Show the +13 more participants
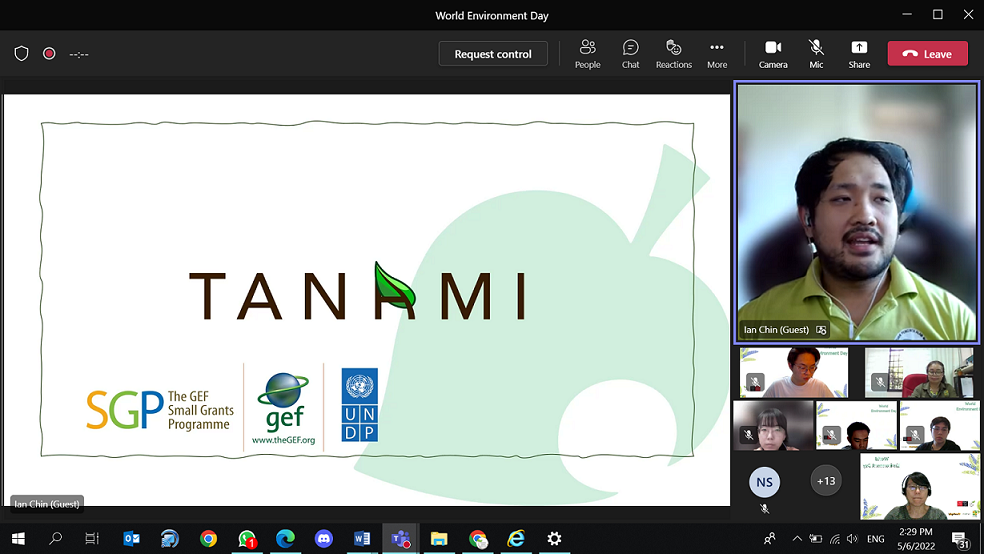The width and height of the screenshot is (984, 554). (826, 481)
